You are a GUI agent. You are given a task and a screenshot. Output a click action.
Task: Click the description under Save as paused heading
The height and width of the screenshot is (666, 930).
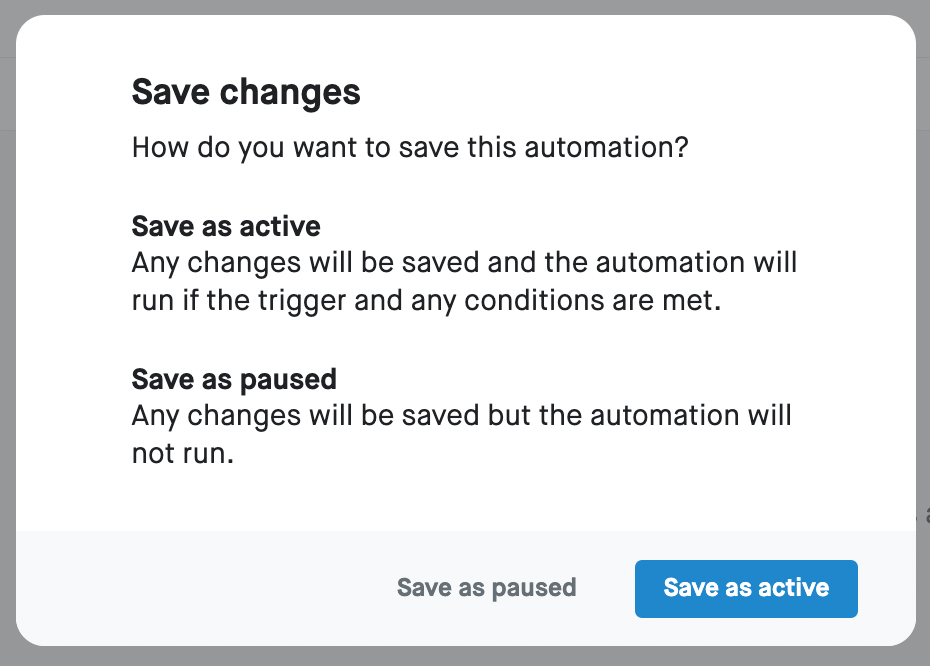click(461, 434)
